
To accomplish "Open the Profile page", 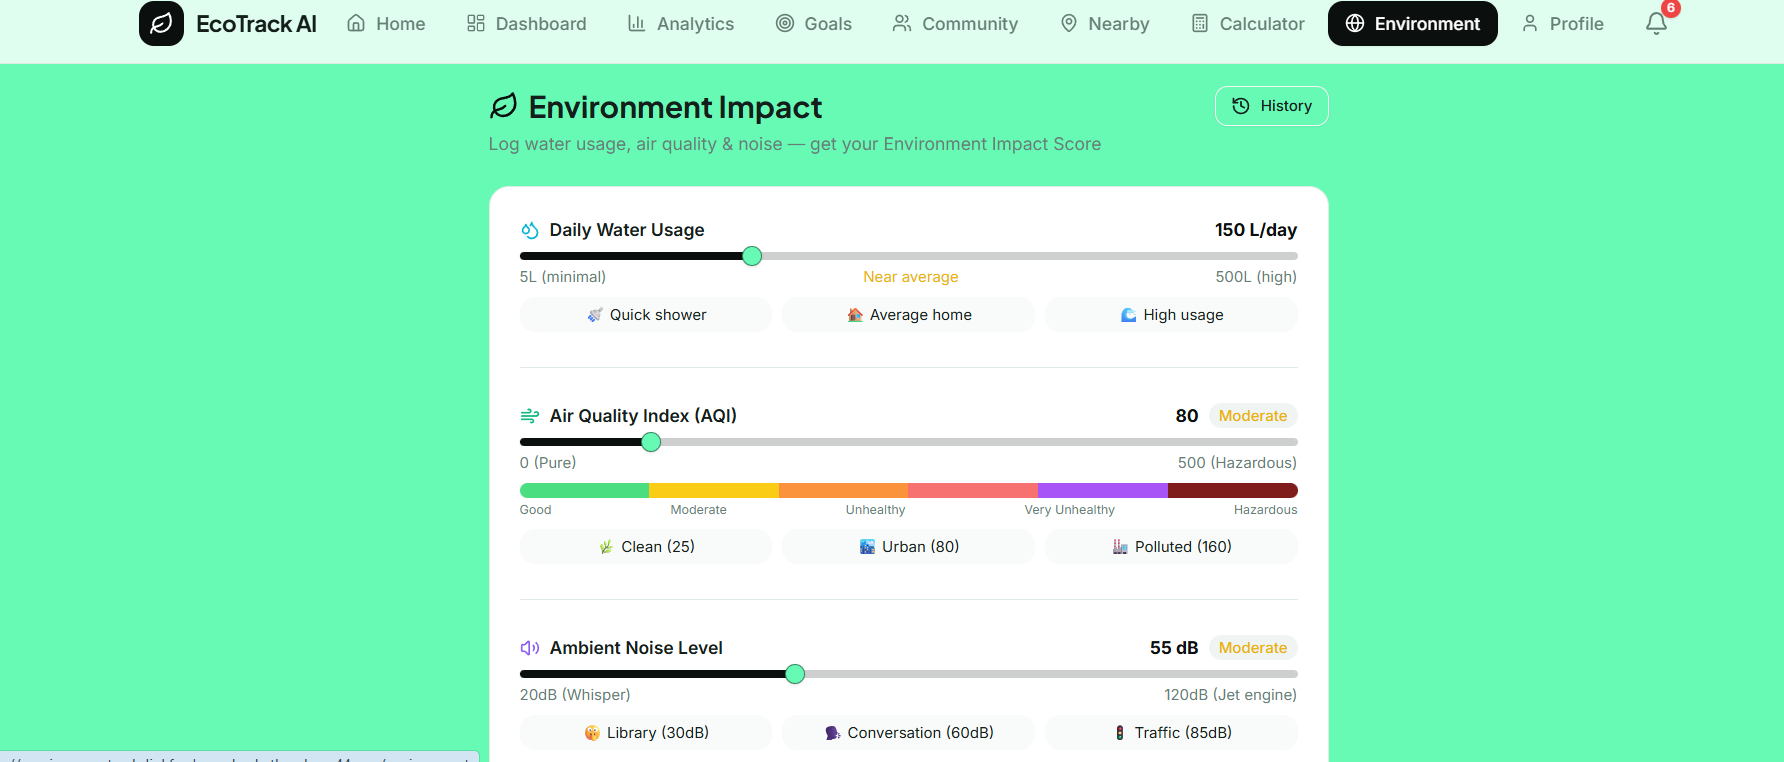I will click(x=1562, y=23).
